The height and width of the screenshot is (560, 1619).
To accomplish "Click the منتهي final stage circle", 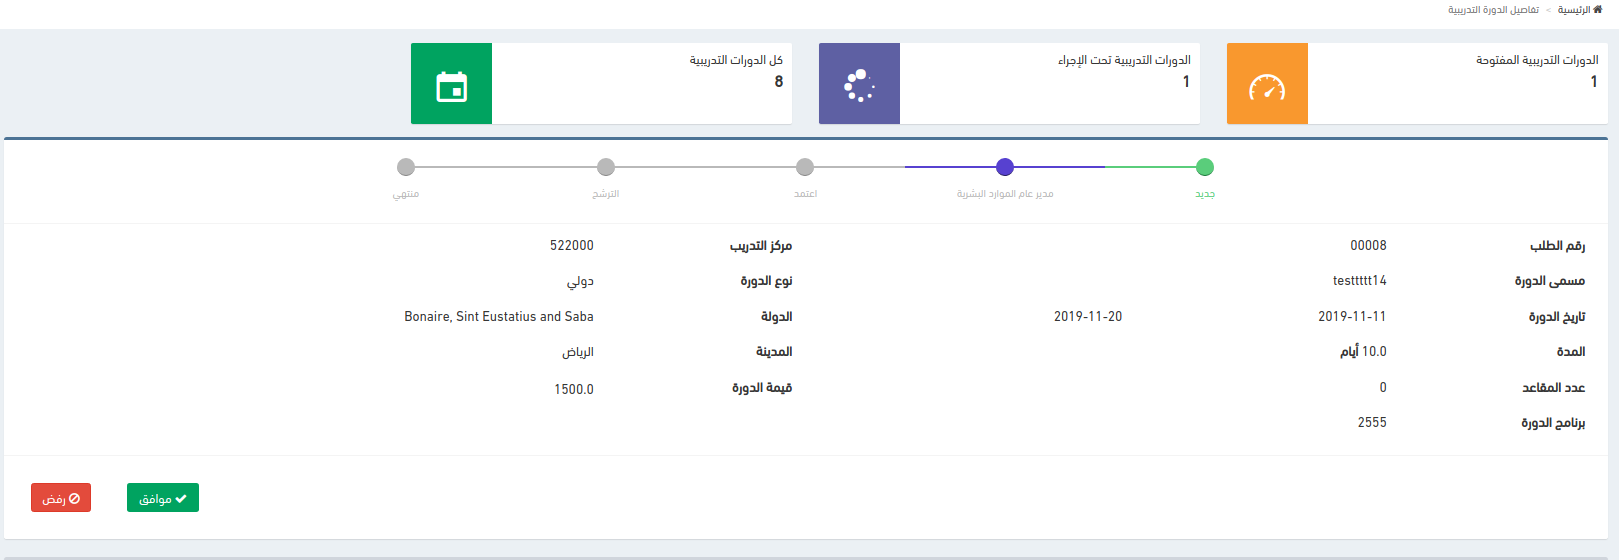I will coord(406,167).
